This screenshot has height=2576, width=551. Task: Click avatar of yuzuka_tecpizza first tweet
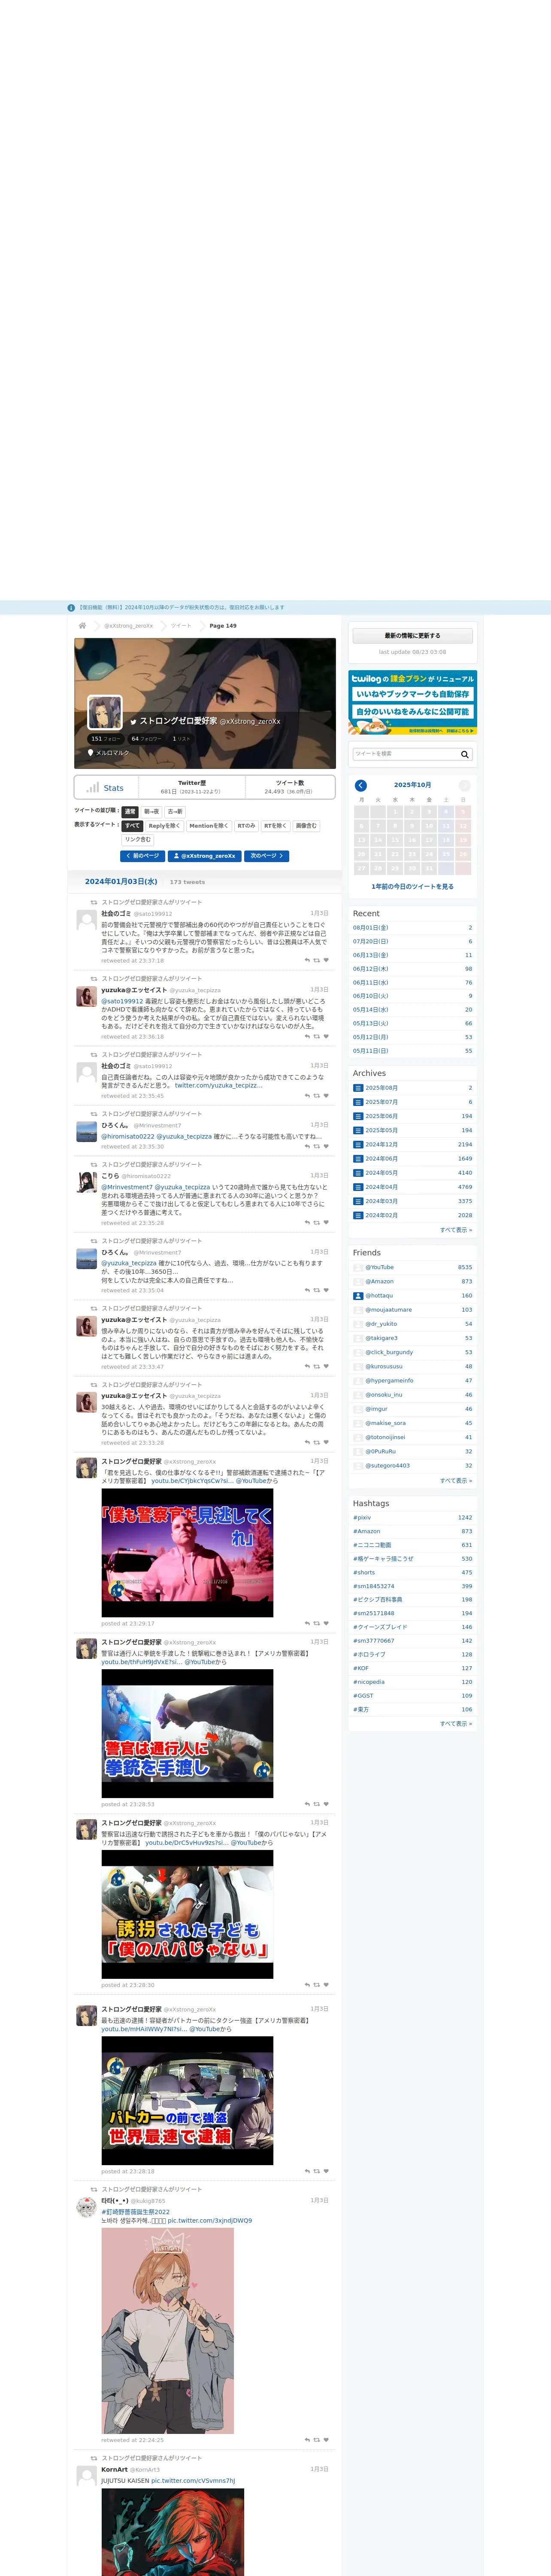87,997
